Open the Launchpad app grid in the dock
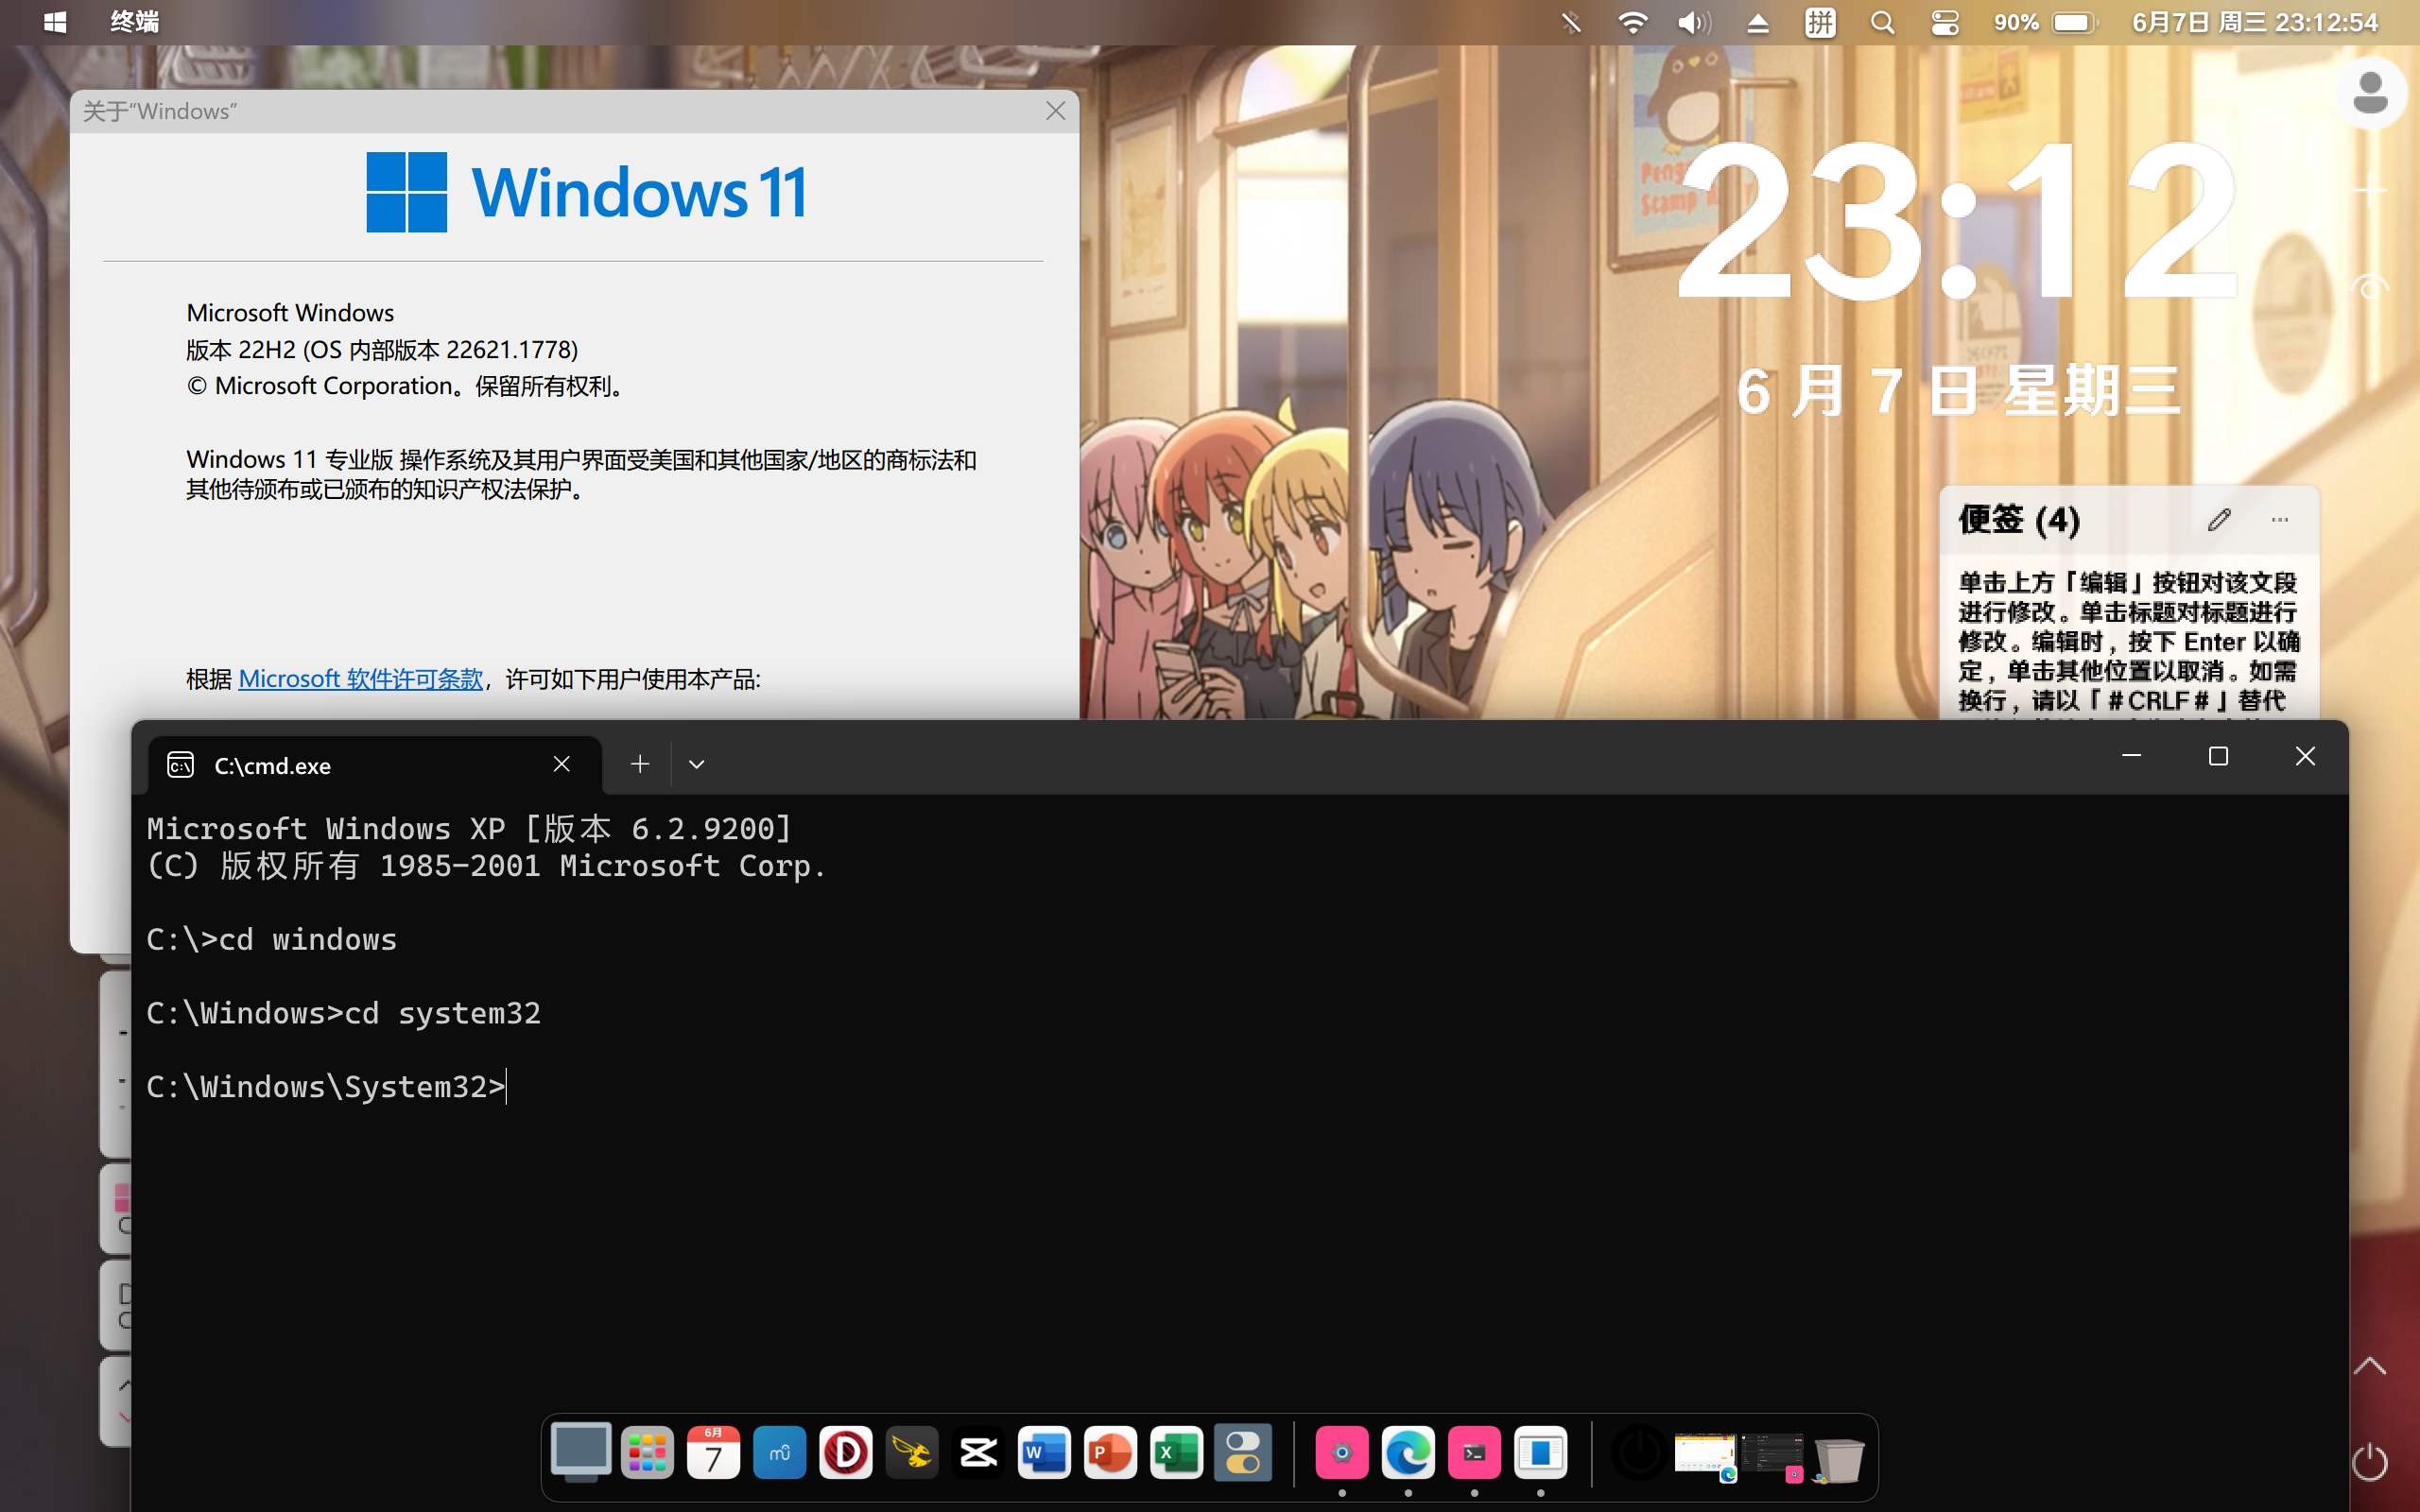The width and height of the screenshot is (2420, 1512). pos(647,1453)
